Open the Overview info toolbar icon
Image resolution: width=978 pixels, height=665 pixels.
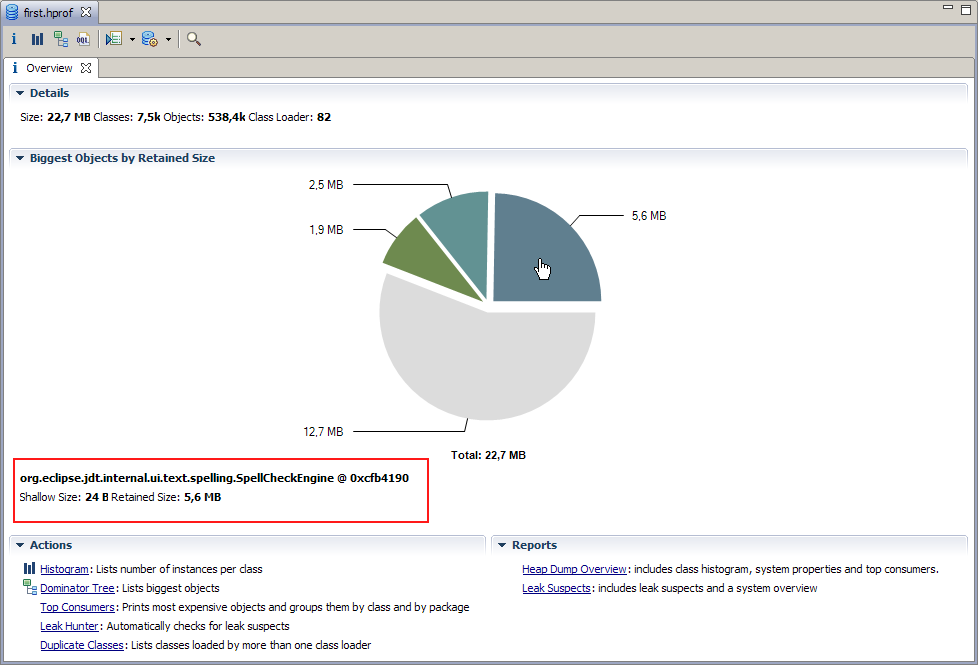14,39
